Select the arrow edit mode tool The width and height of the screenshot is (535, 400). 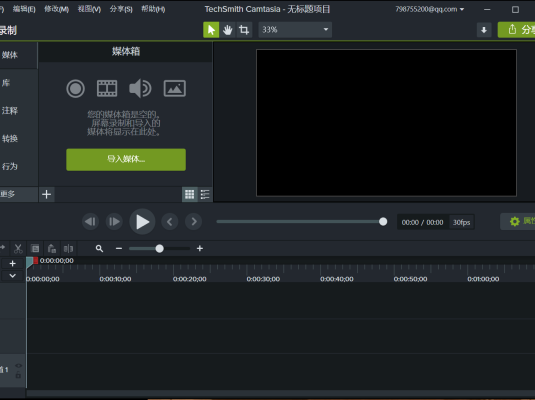(x=211, y=30)
